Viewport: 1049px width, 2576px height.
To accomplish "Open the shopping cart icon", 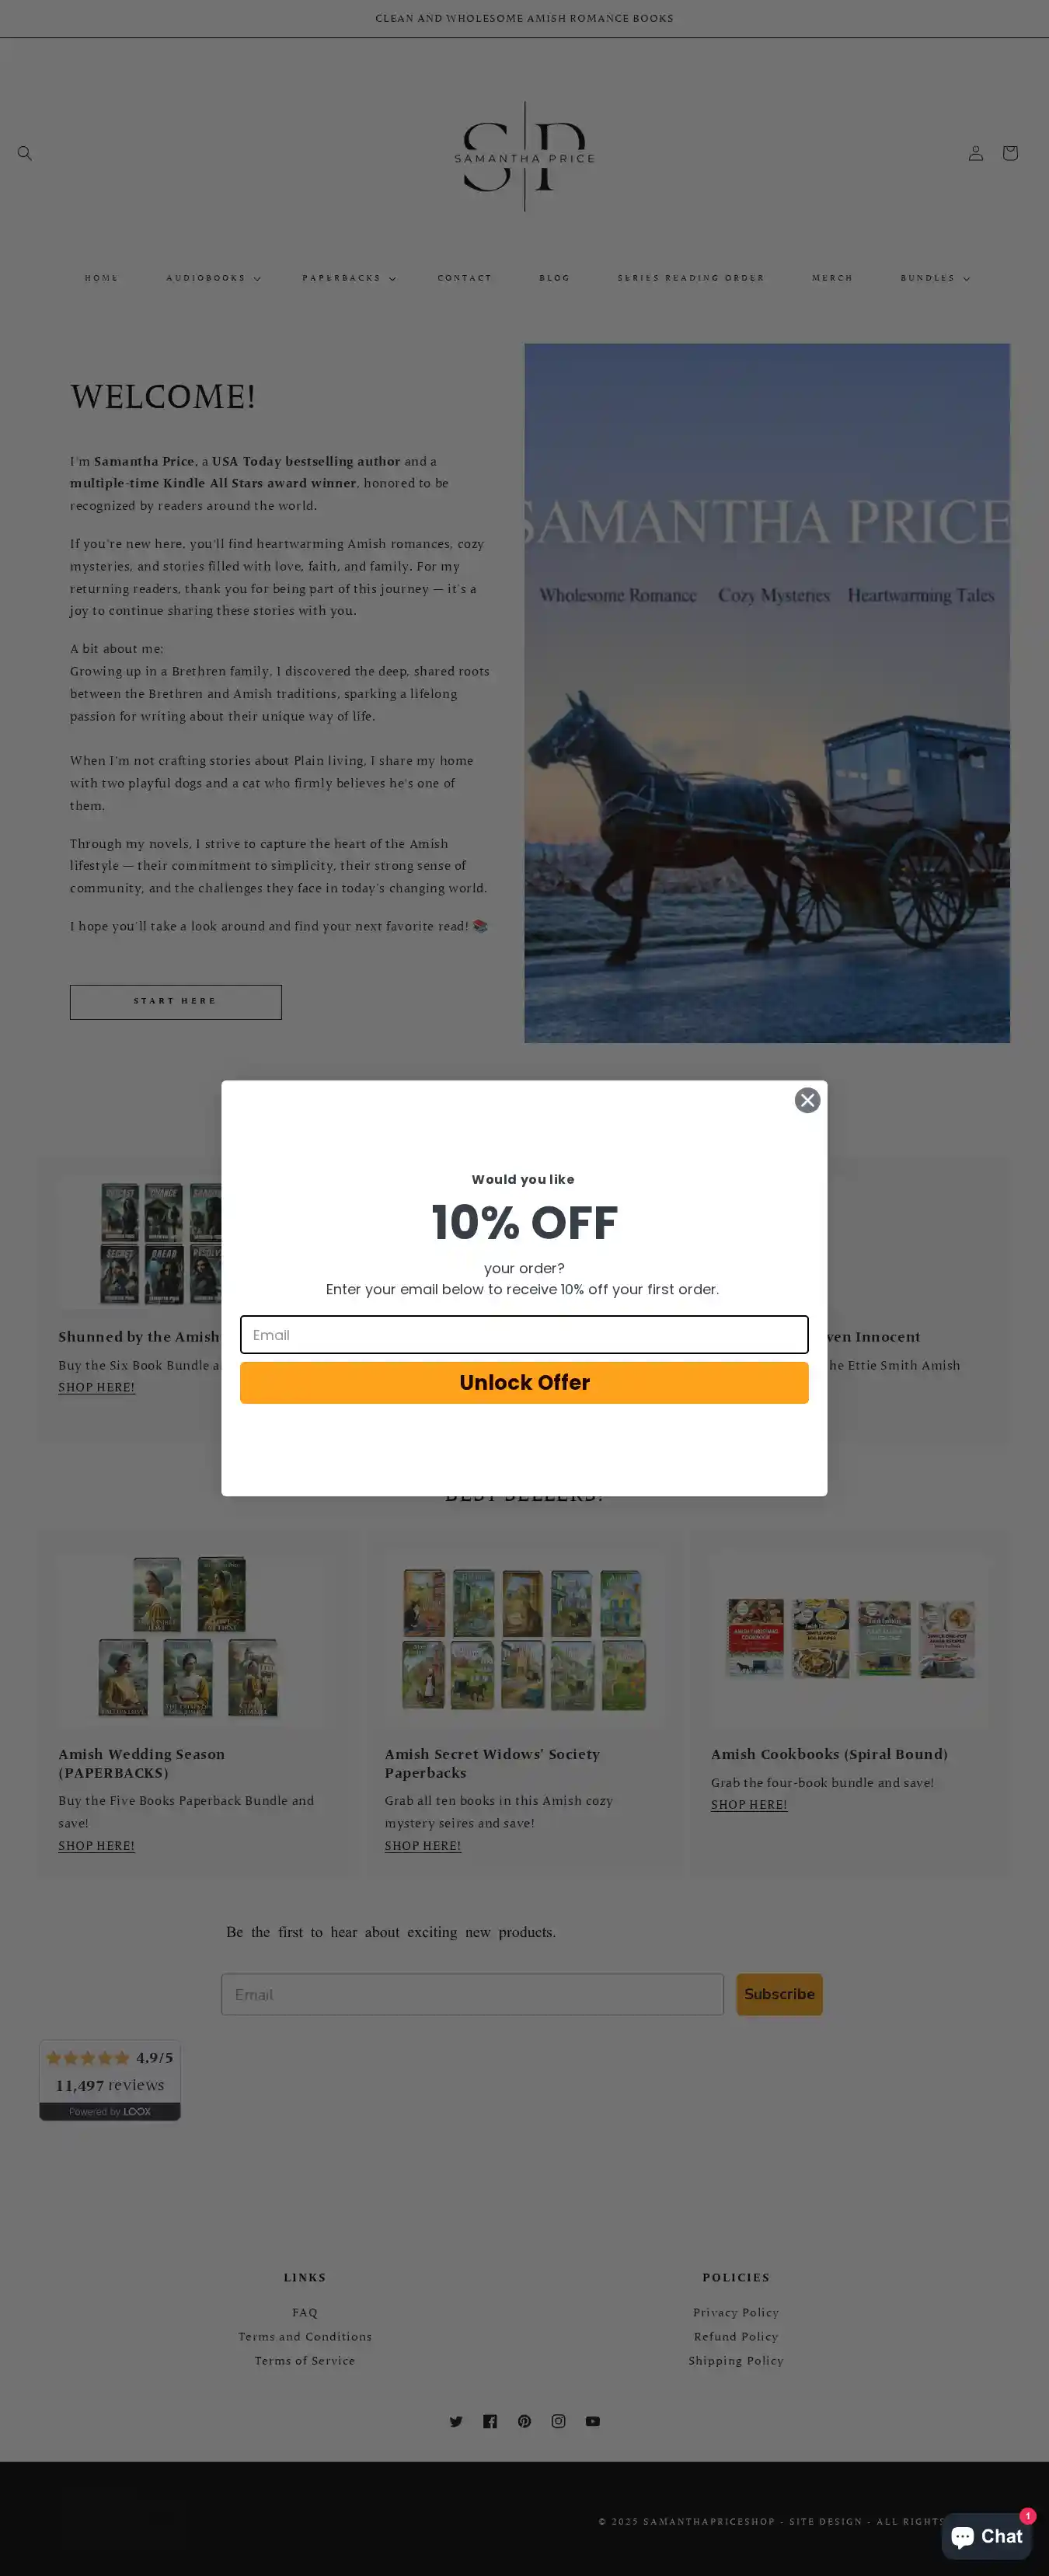I will (x=1010, y=153).
